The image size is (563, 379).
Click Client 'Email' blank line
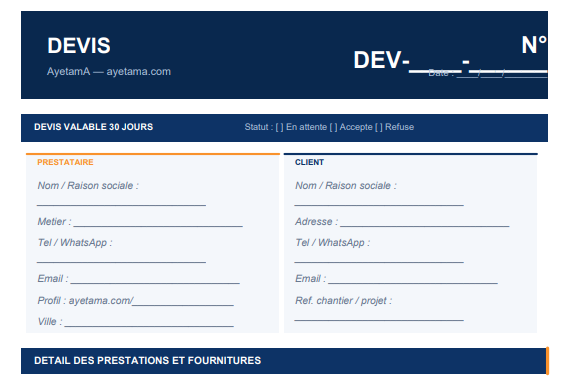(413, 283)
